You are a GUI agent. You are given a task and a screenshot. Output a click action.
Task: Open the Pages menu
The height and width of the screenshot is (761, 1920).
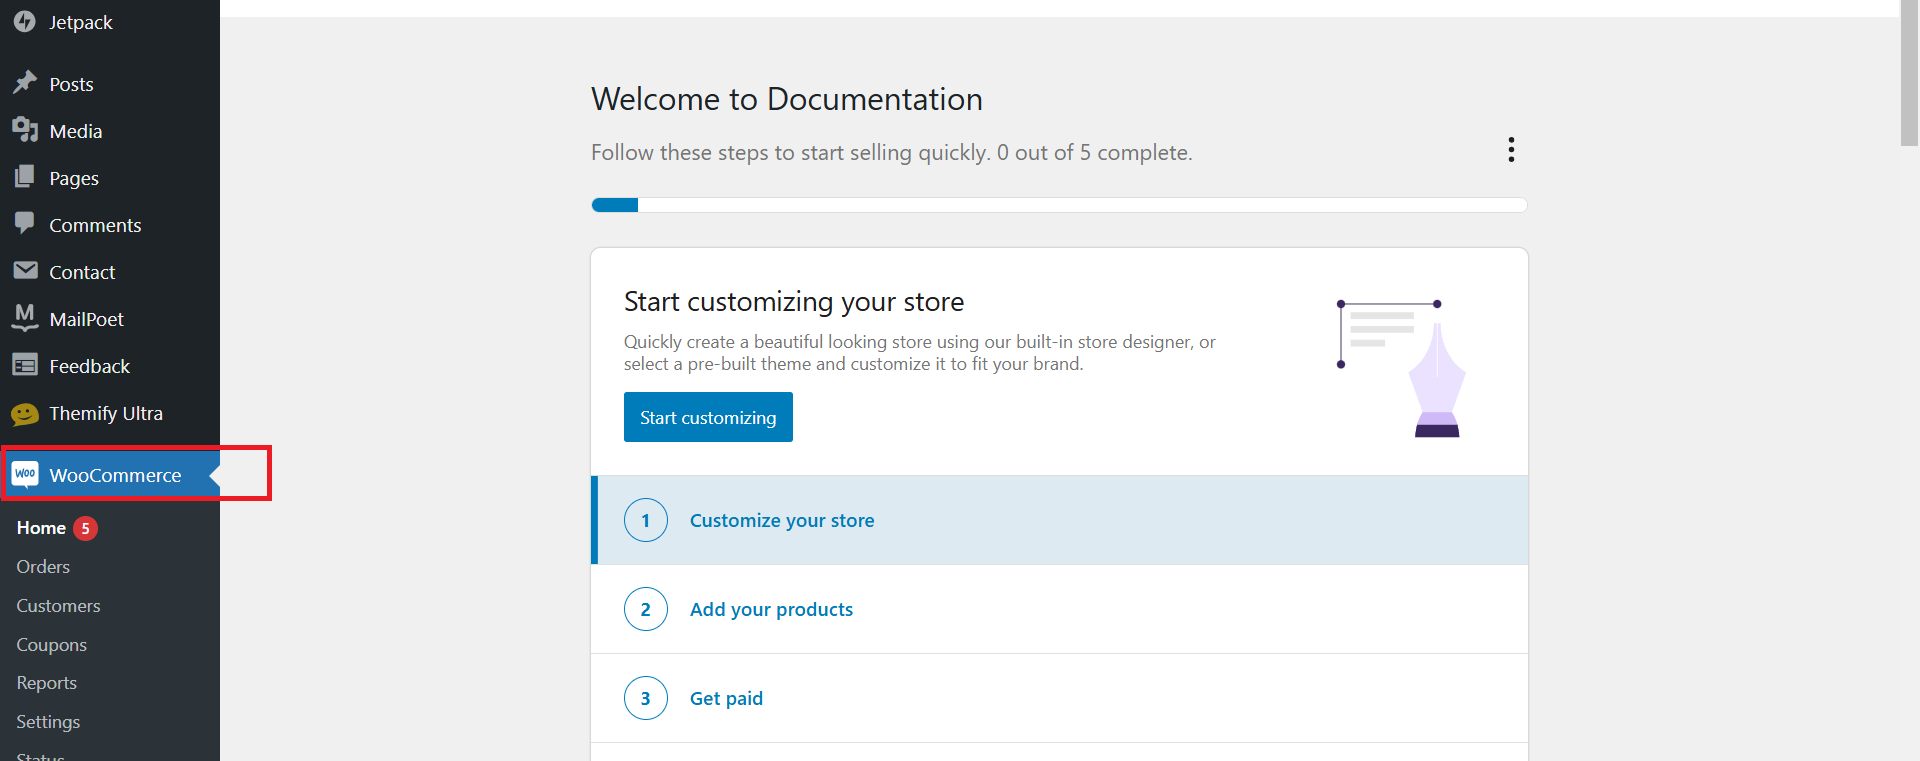tap(74, 178)
